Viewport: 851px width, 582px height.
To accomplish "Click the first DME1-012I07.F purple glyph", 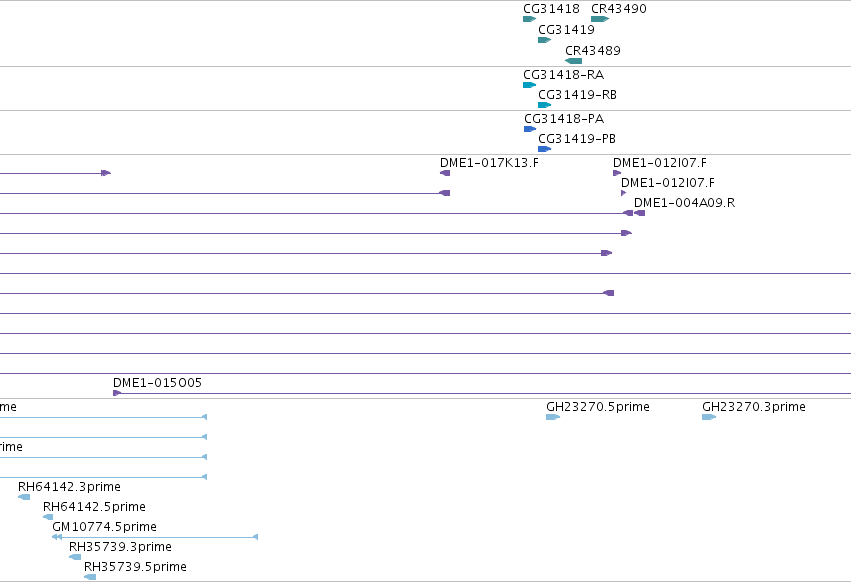I will pos(617,173).
